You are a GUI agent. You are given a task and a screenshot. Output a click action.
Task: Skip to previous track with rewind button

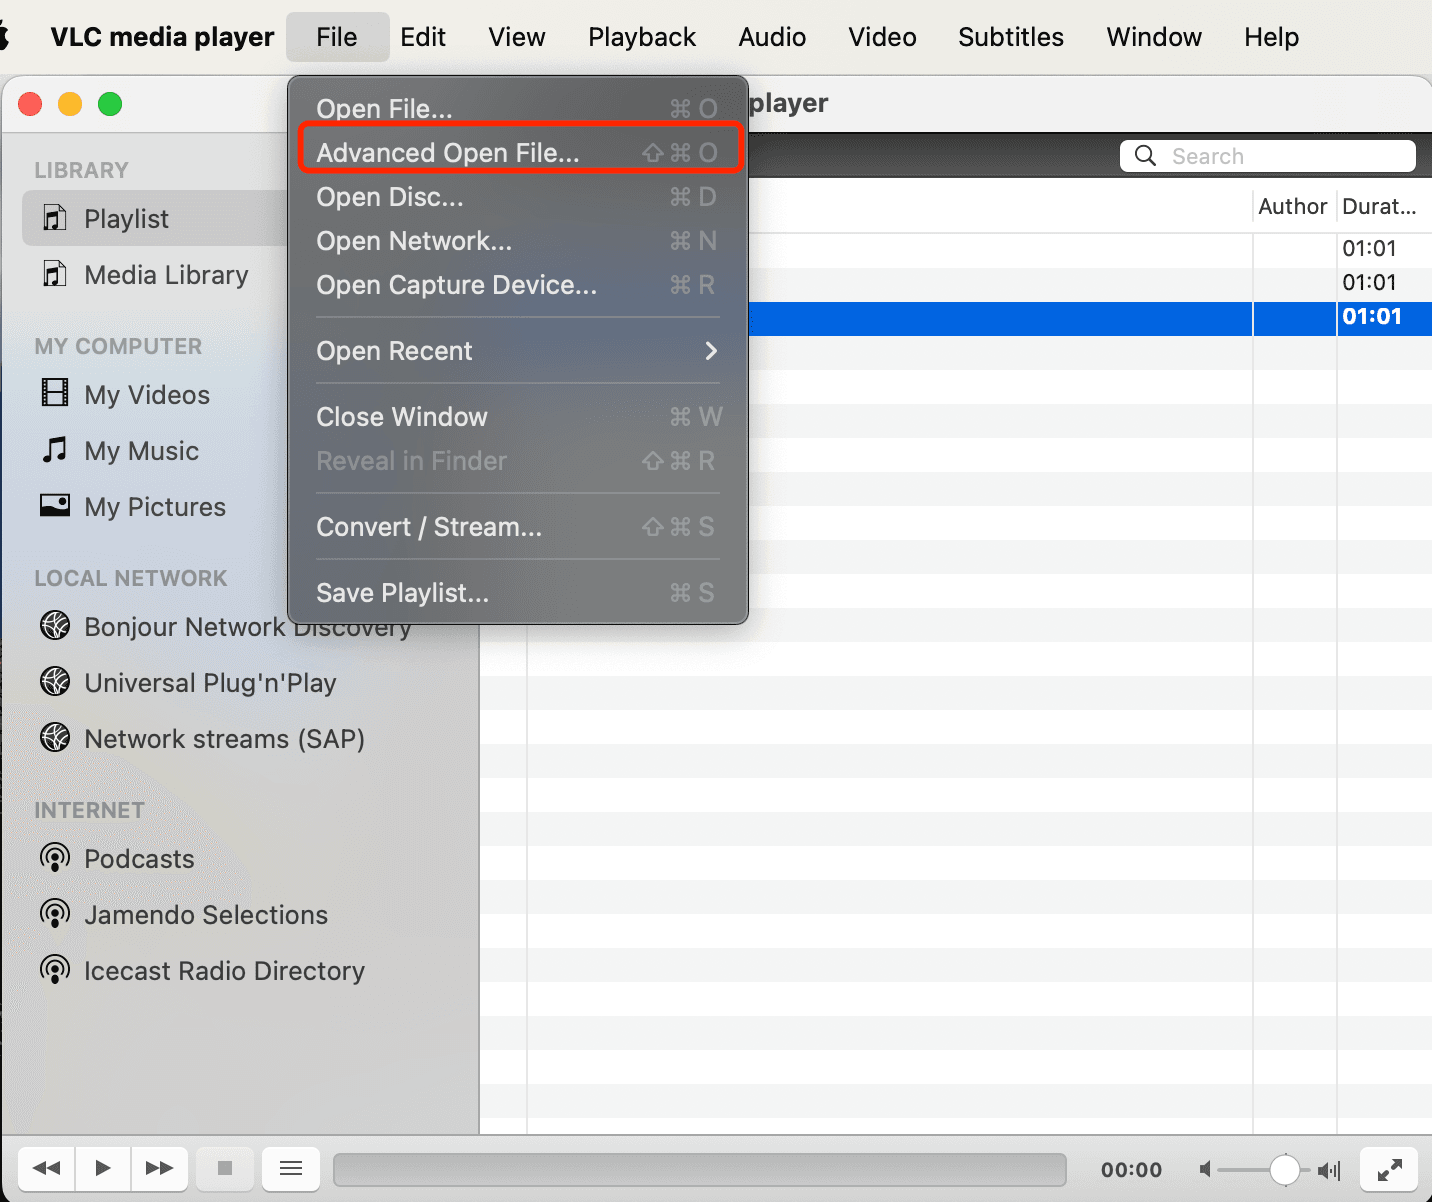click(46, 1168)
